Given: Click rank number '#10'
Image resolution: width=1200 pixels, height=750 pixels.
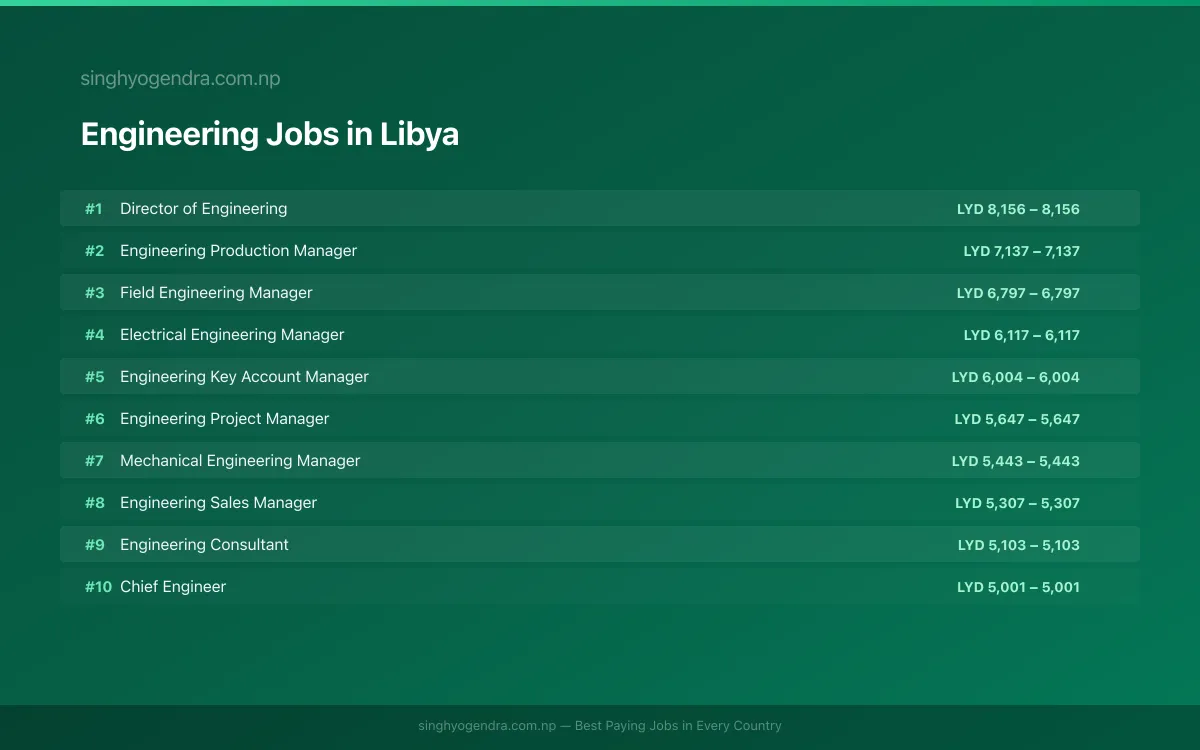Looking at the screenshot, I should pyautogui.click(x=98, y=587).
